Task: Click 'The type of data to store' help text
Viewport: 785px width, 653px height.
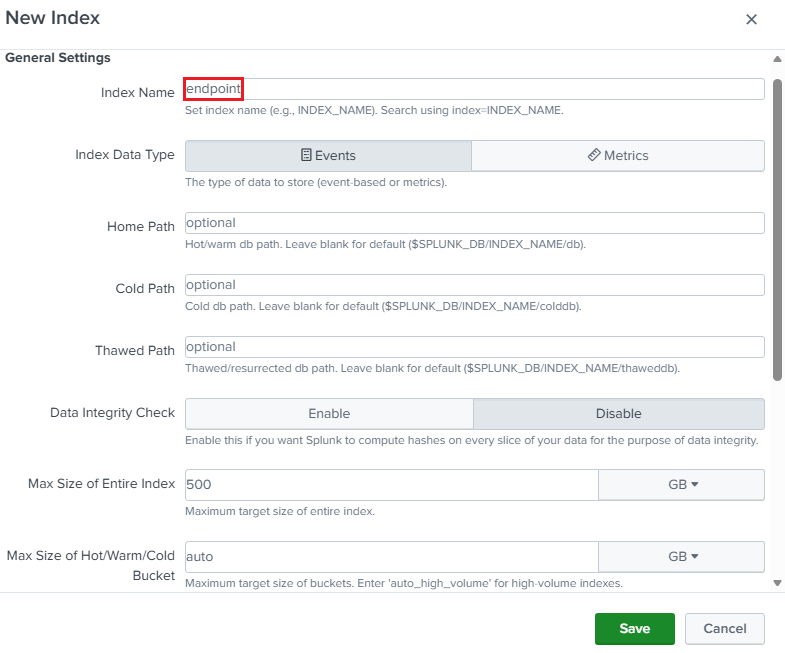Action: click(316, 182)
